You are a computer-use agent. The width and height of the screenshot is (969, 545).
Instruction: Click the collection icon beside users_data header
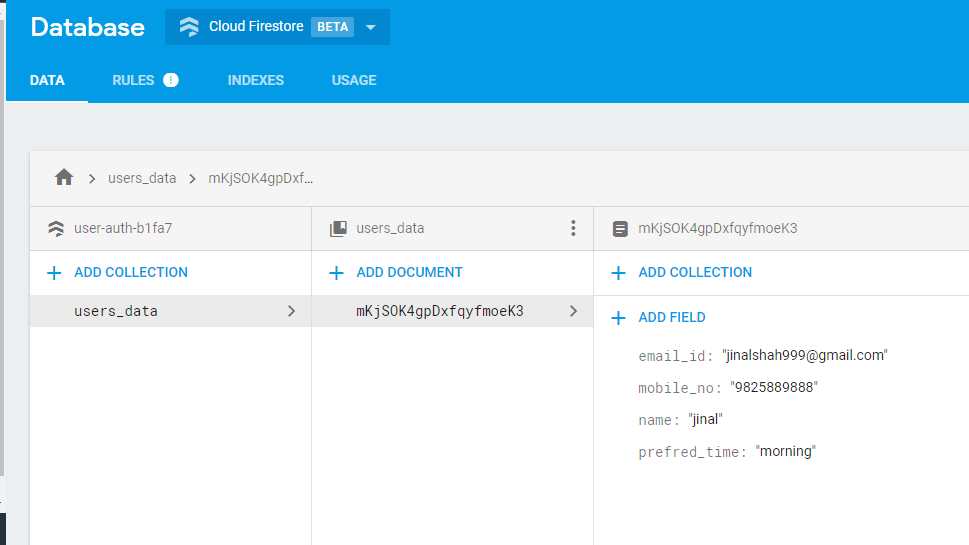[338, 229]
